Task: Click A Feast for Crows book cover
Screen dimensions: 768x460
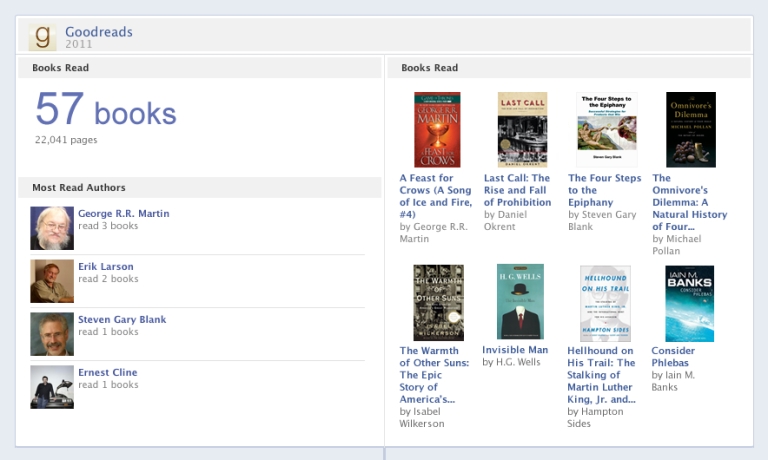Action: [x=437, y=130]
